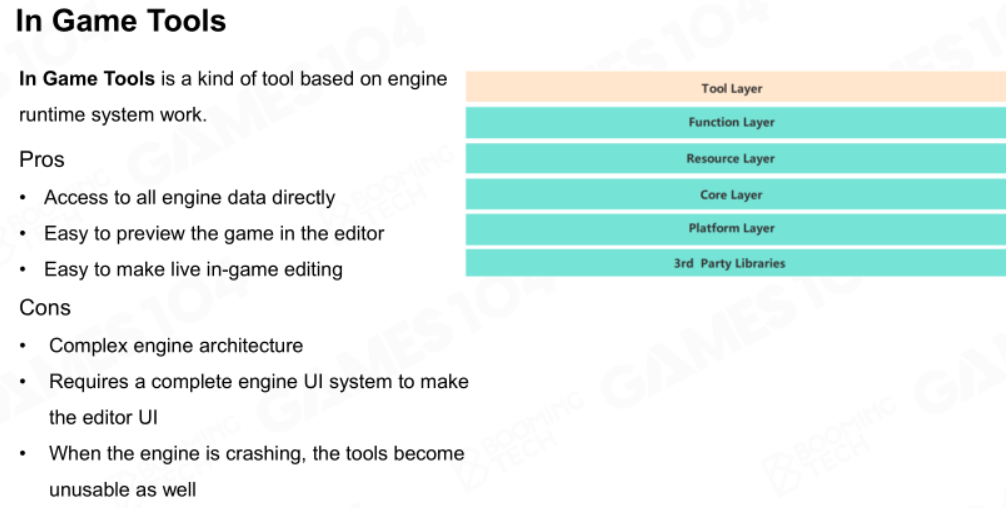Image resolution: width=1006 pixels, height=508 pixels.
Task: Click Complex engine architecture bullet
Action: pyautogui.click(x=176, y=346)
